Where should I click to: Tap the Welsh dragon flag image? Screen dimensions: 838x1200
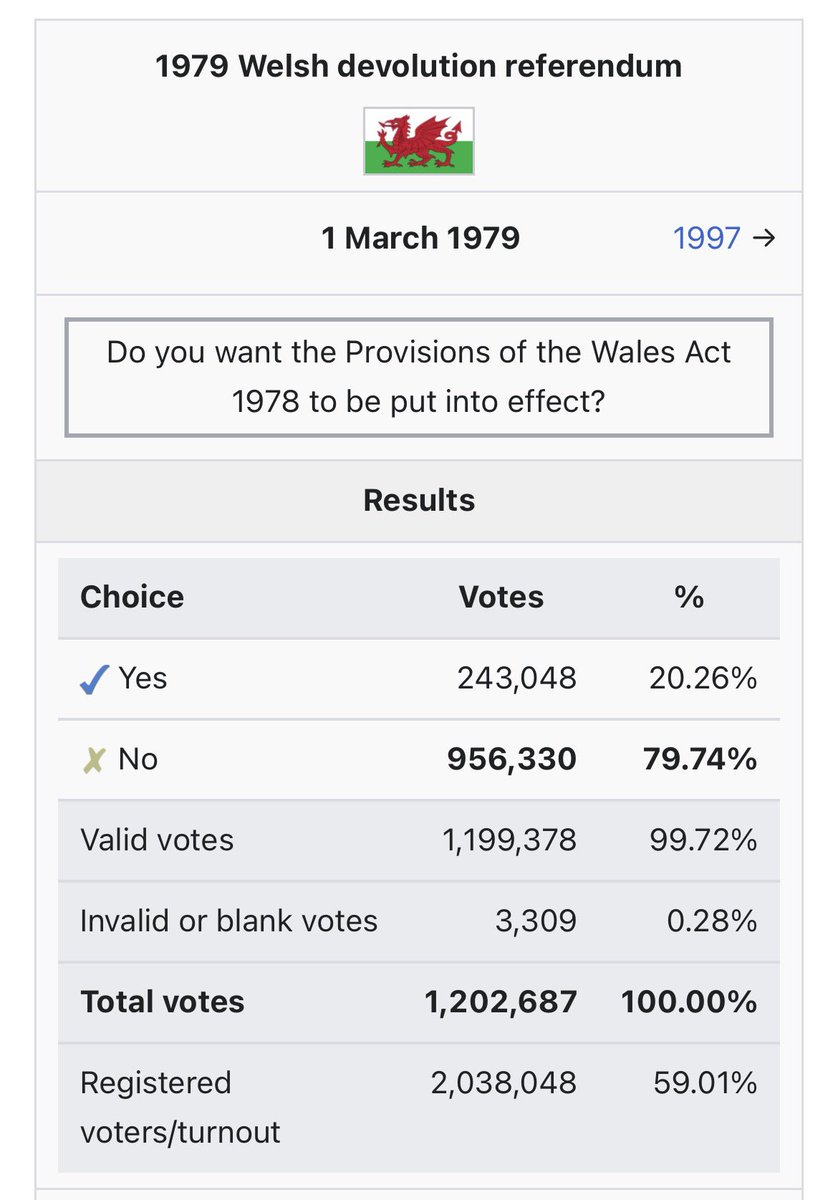tap(419, 141)
